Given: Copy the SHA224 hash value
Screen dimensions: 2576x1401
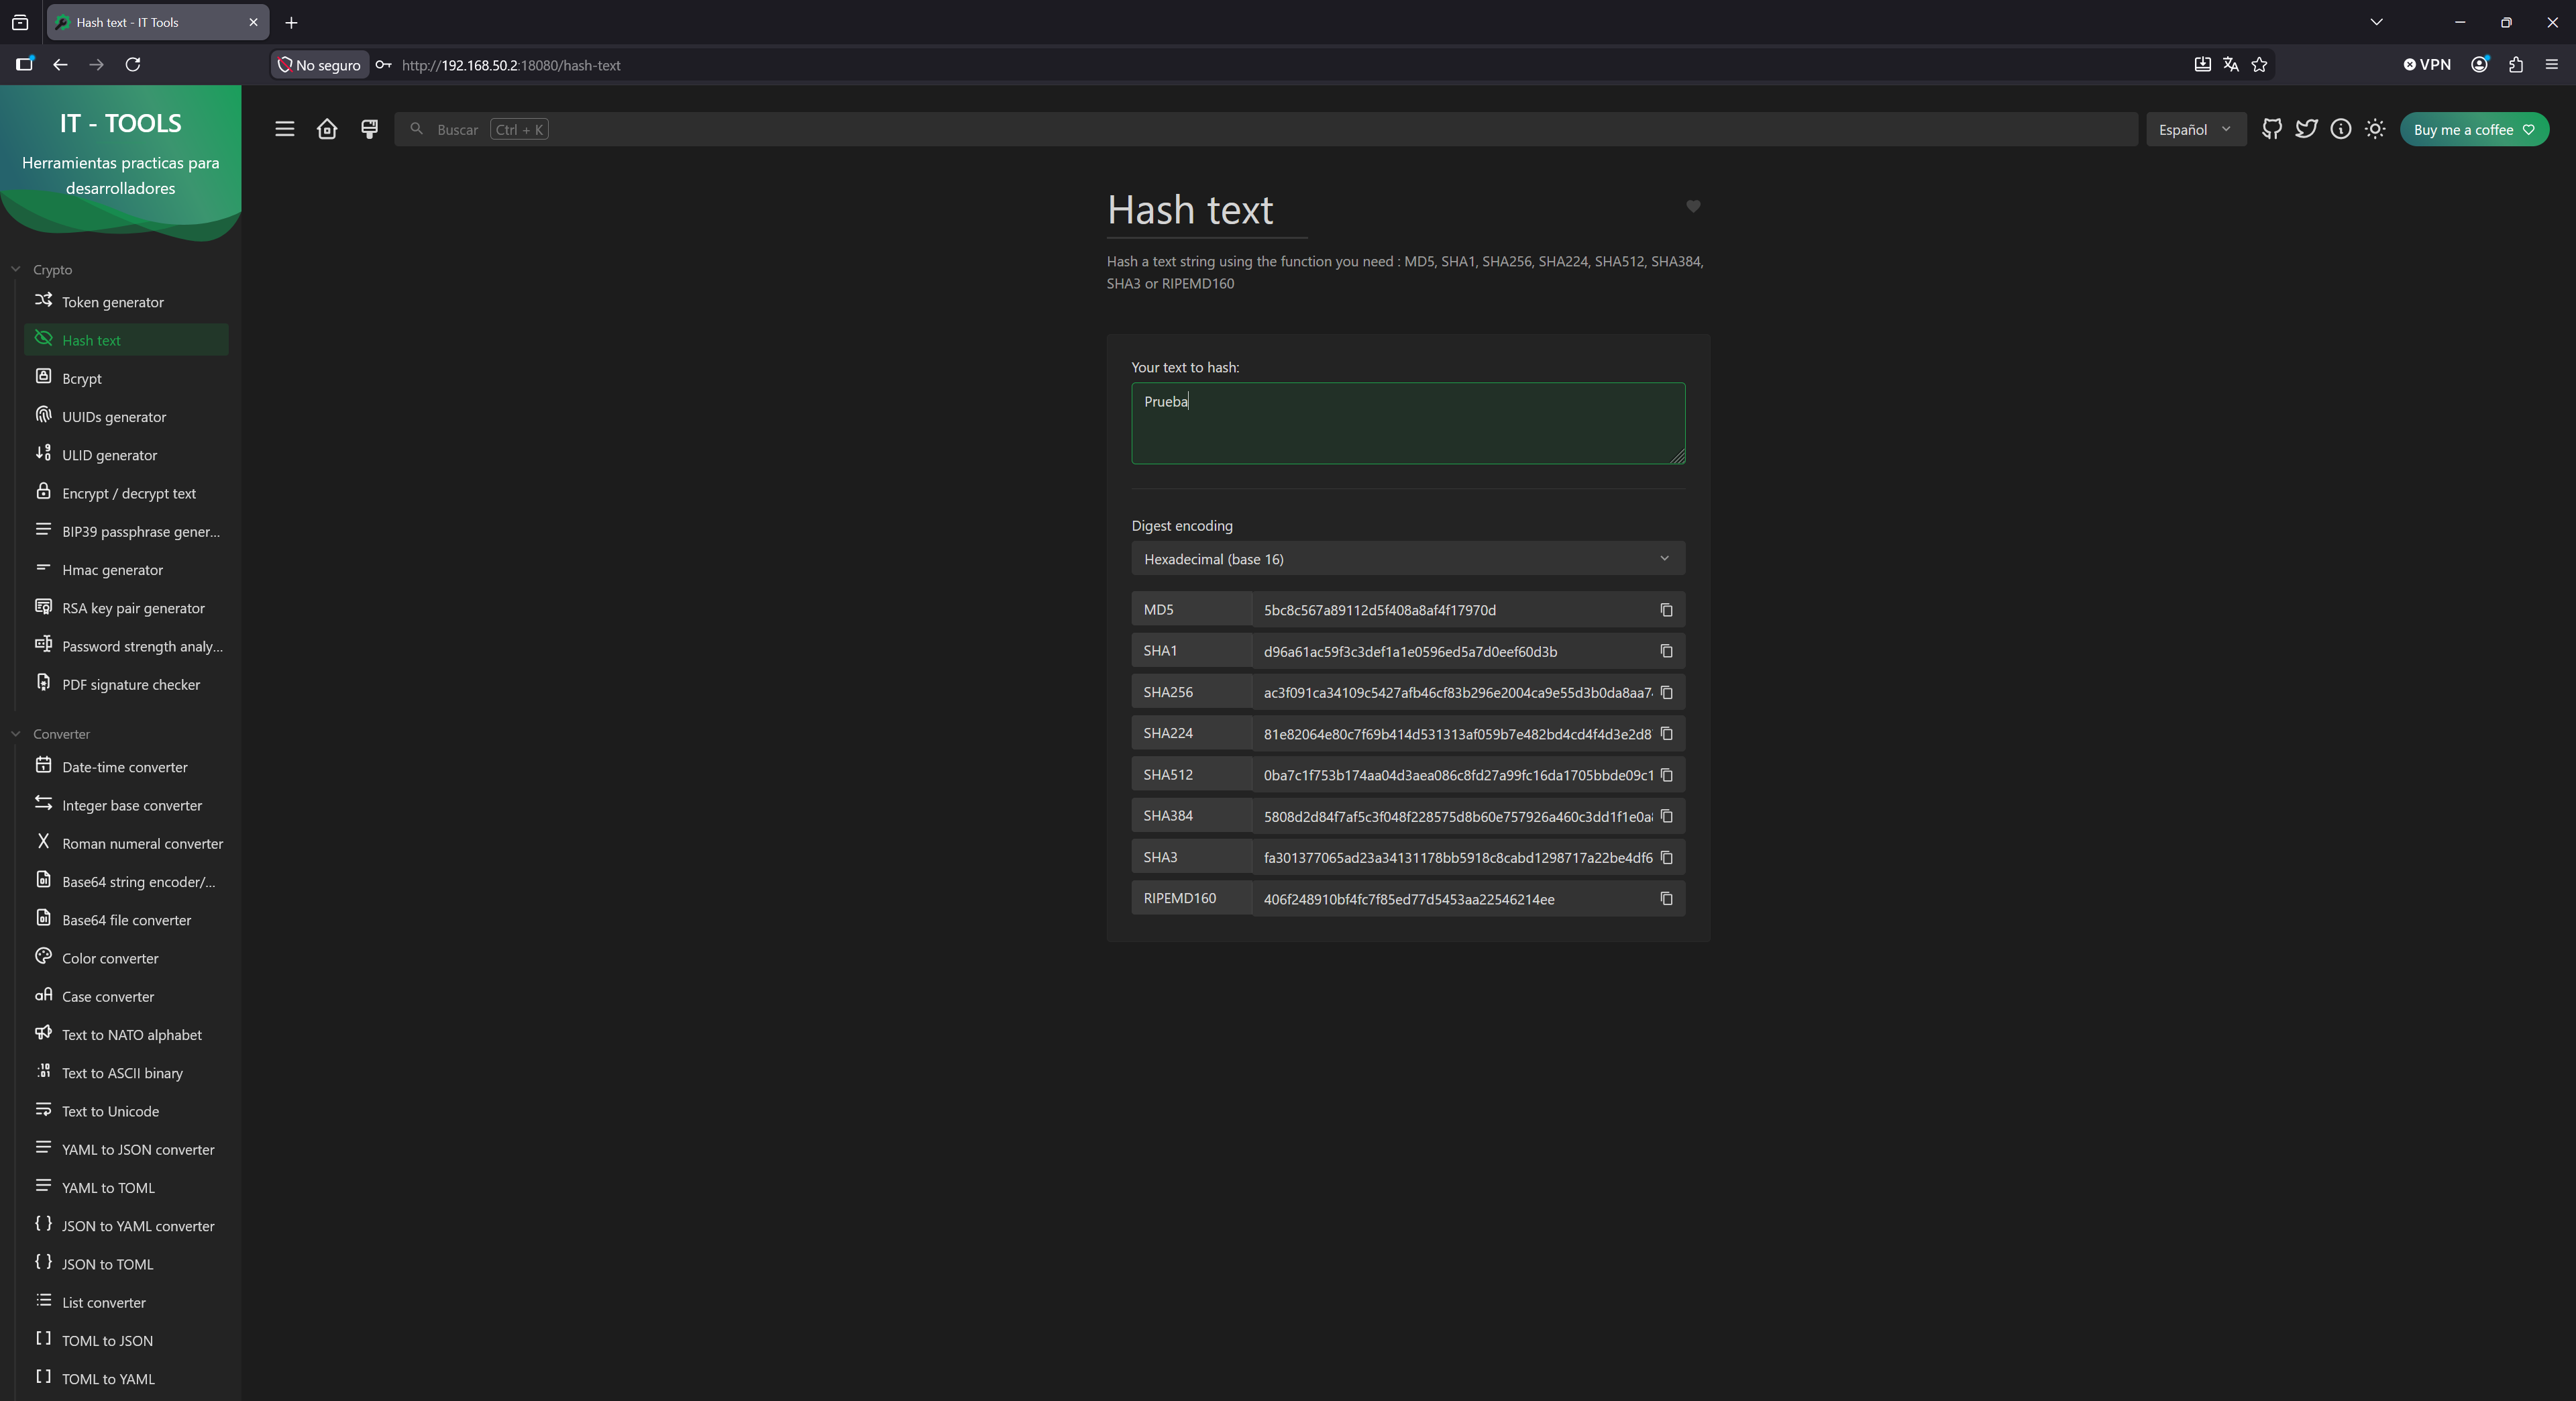Looking at the screenshot, I should [1666, 734].
